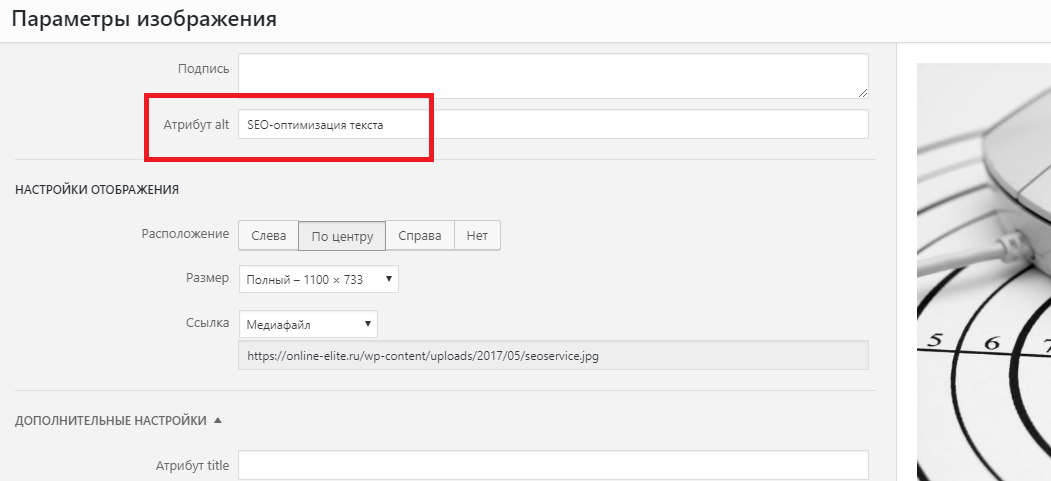Select По центру alignment option

(342, 236)
